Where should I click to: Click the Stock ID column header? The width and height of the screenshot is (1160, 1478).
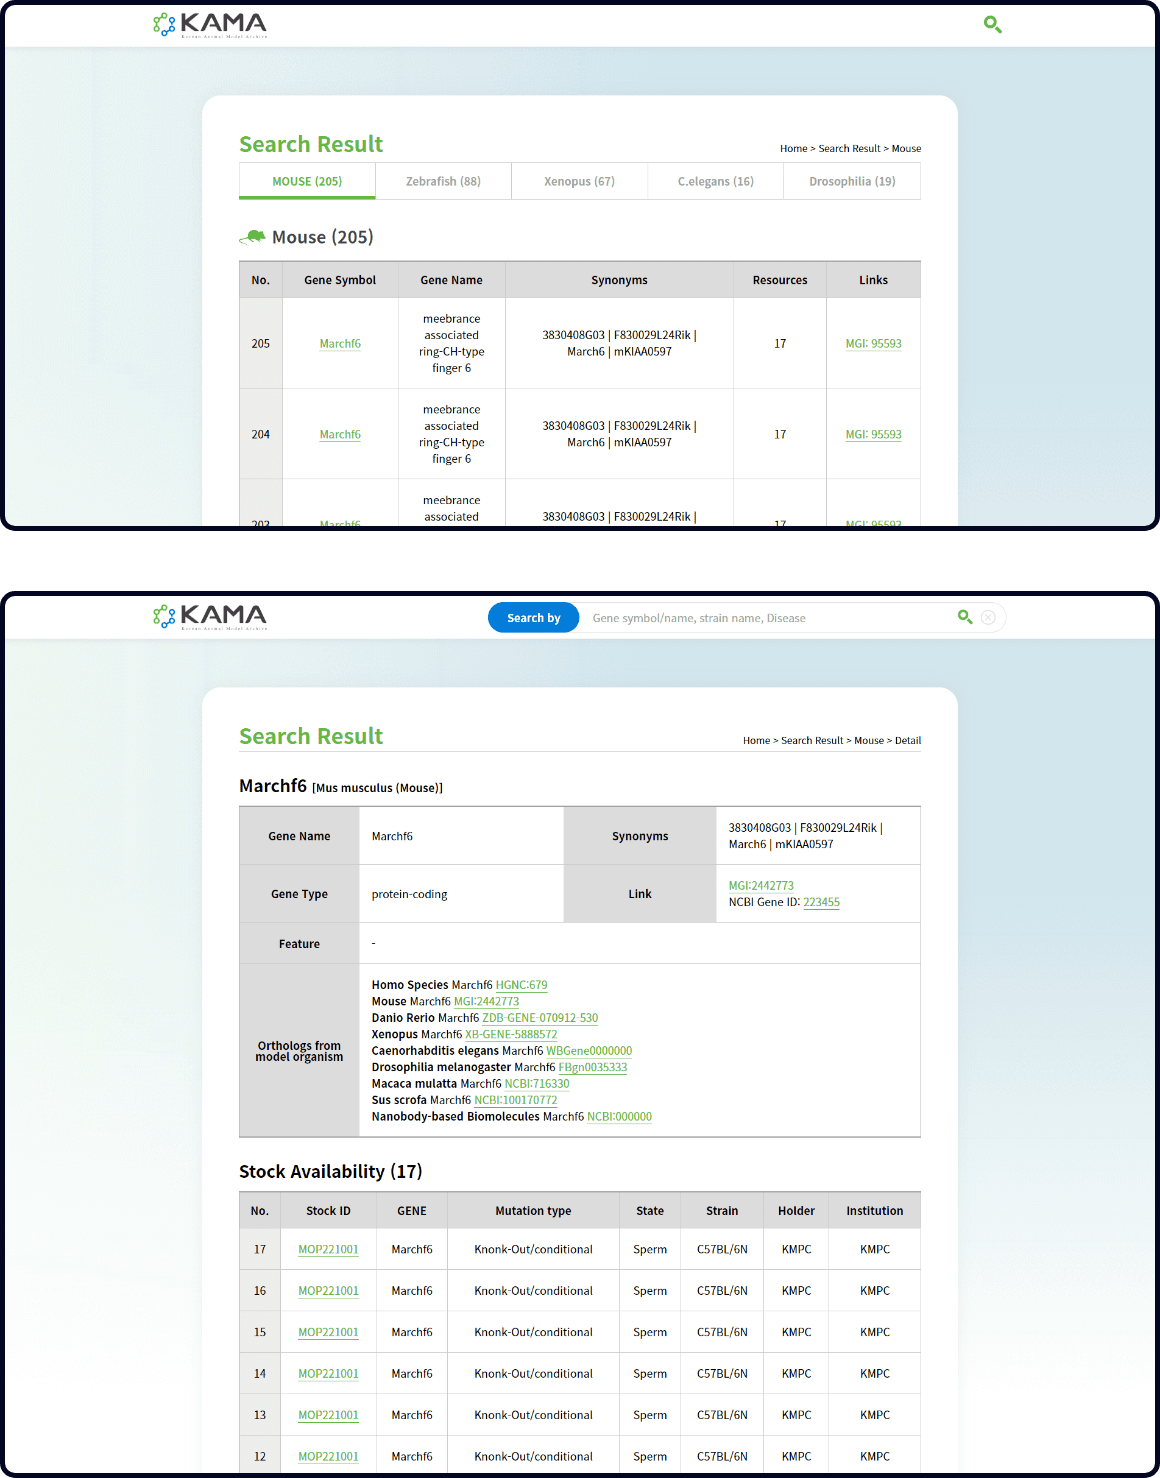328,1210
